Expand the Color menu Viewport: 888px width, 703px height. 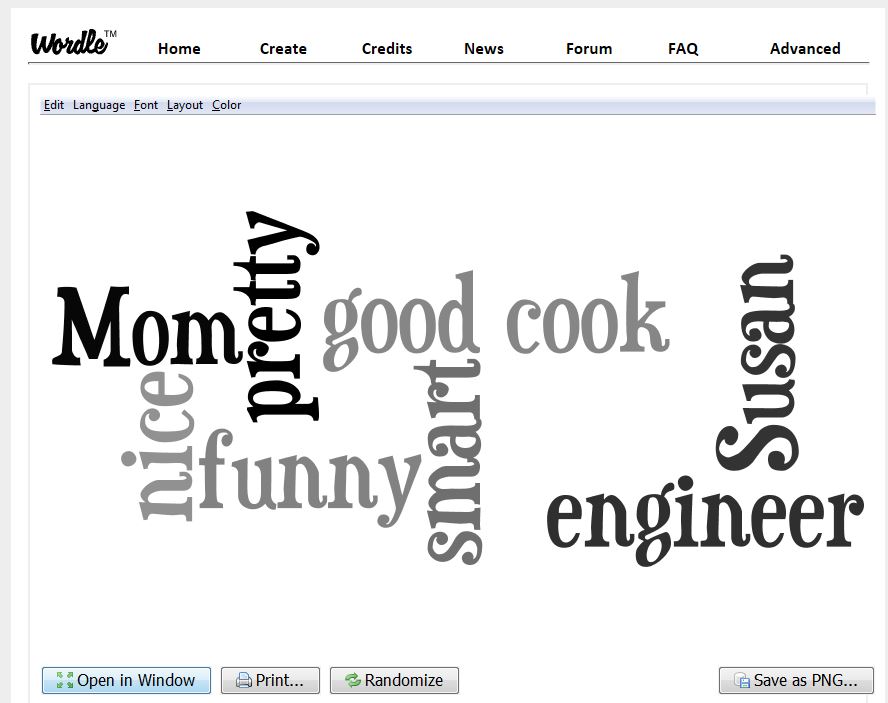click(227, 105)
